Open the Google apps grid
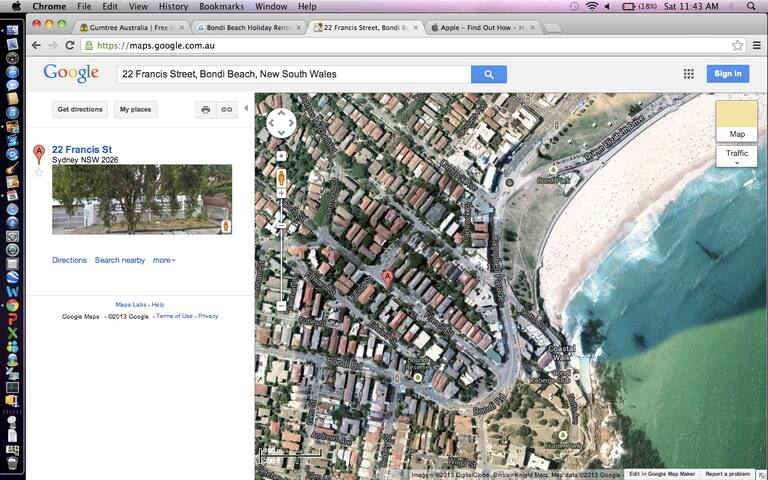The image size is (768, 480). 689,73
